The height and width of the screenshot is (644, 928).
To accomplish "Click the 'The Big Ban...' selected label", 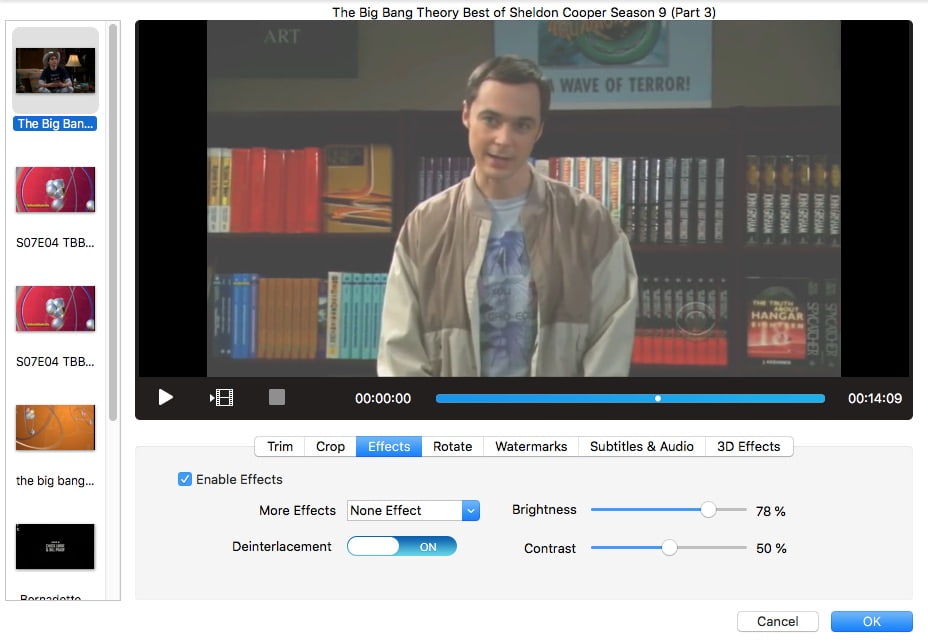I will tap(55, 124).
